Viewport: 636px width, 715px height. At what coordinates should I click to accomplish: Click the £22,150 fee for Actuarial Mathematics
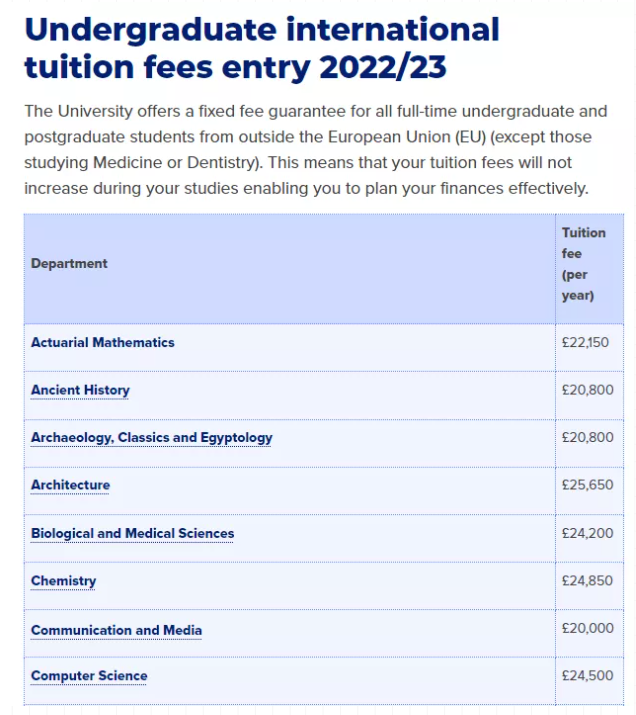pos(585,342)
